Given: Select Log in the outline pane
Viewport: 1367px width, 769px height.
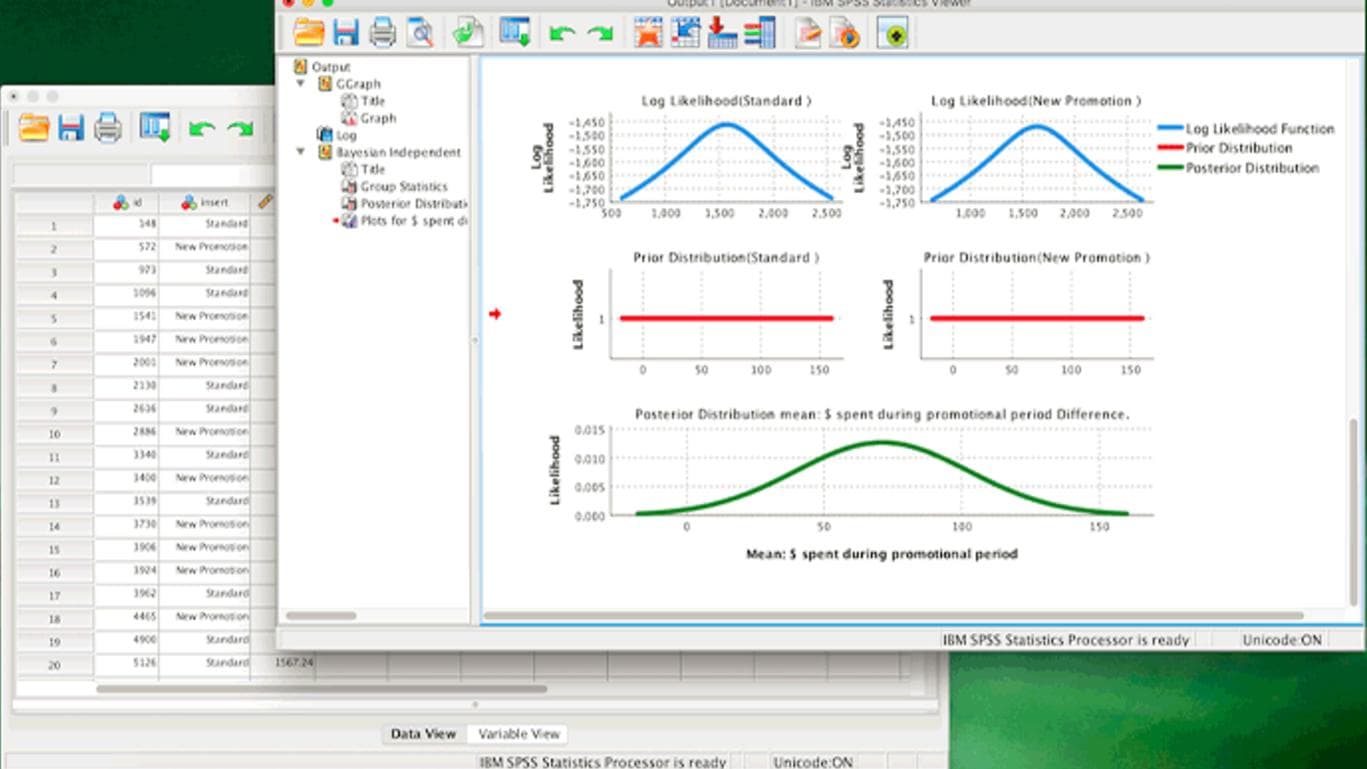Looking at the screenshot, I should pyautogui.click(x=346, y=135).
